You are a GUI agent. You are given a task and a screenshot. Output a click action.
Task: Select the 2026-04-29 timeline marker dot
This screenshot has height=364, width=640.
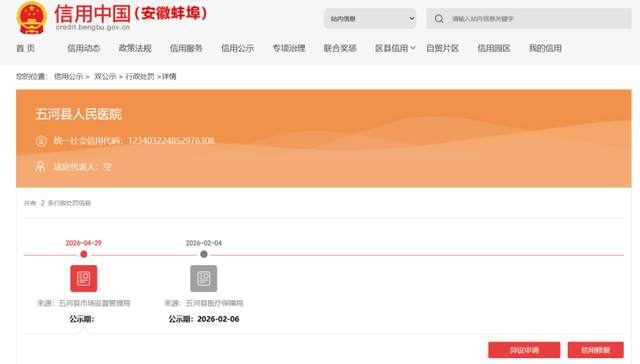click(x=84, y=254)
